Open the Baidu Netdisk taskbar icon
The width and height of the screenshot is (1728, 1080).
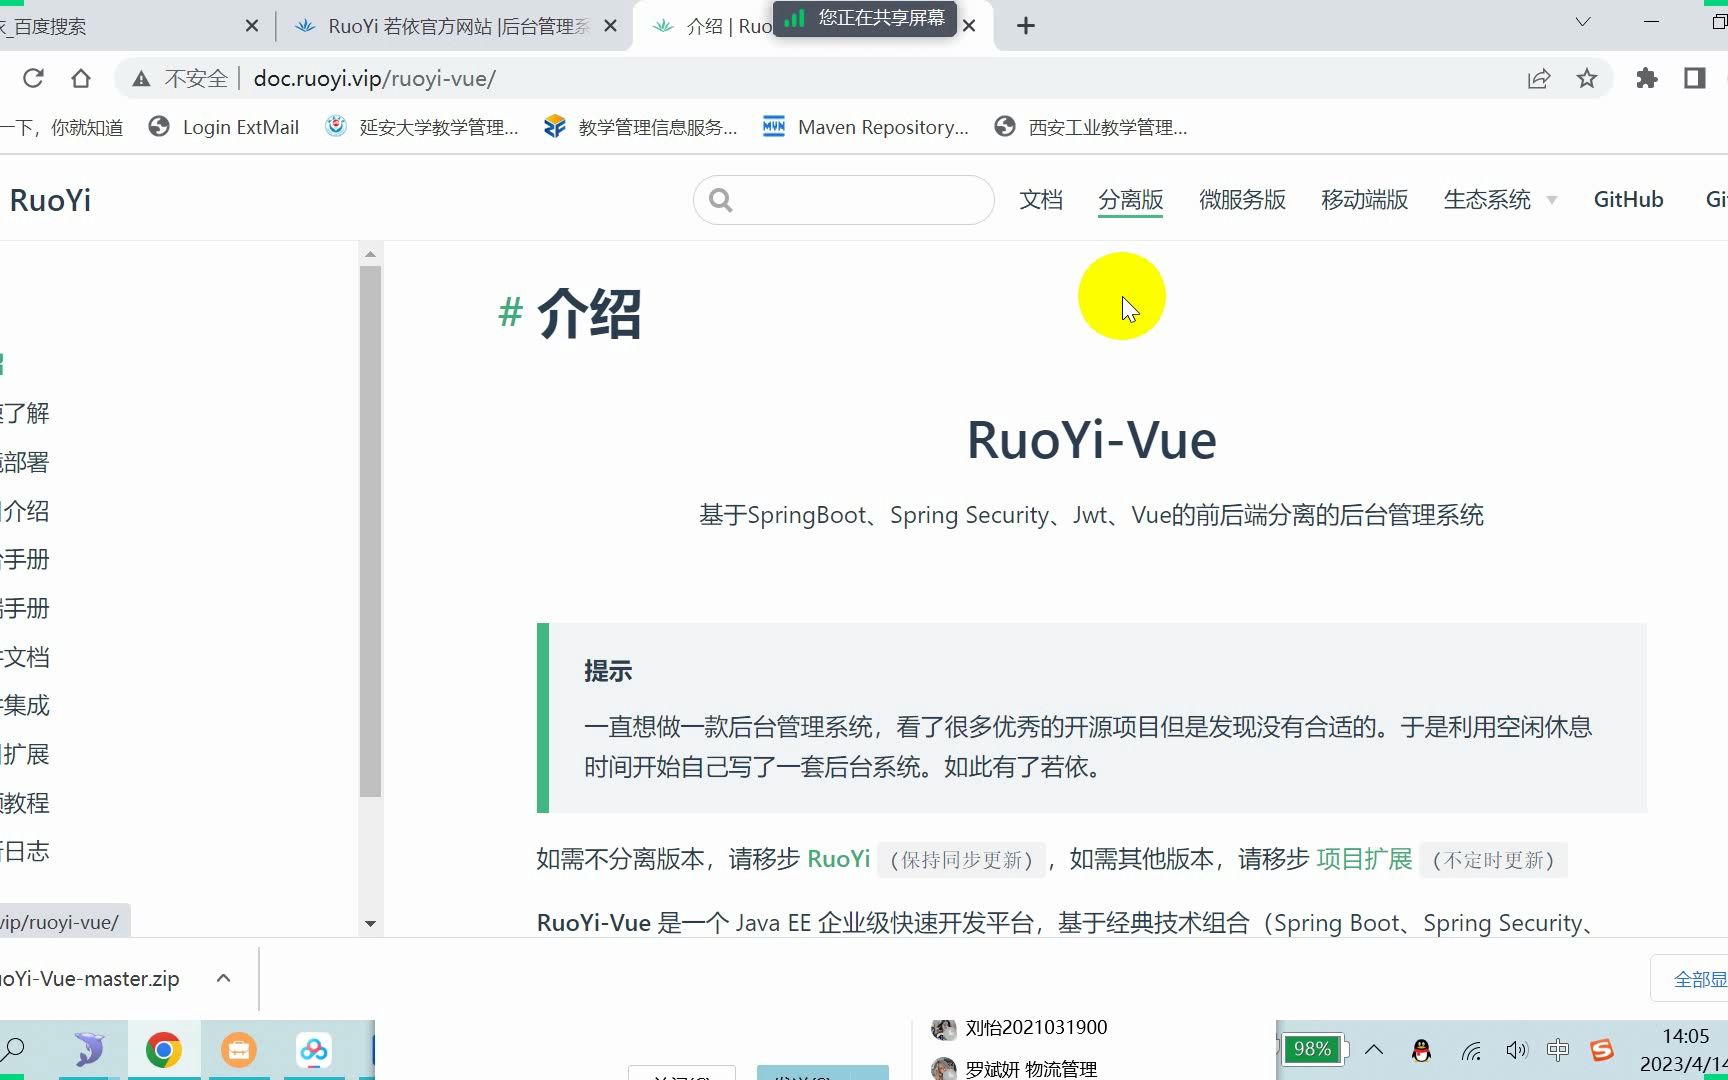point(314,1050)
